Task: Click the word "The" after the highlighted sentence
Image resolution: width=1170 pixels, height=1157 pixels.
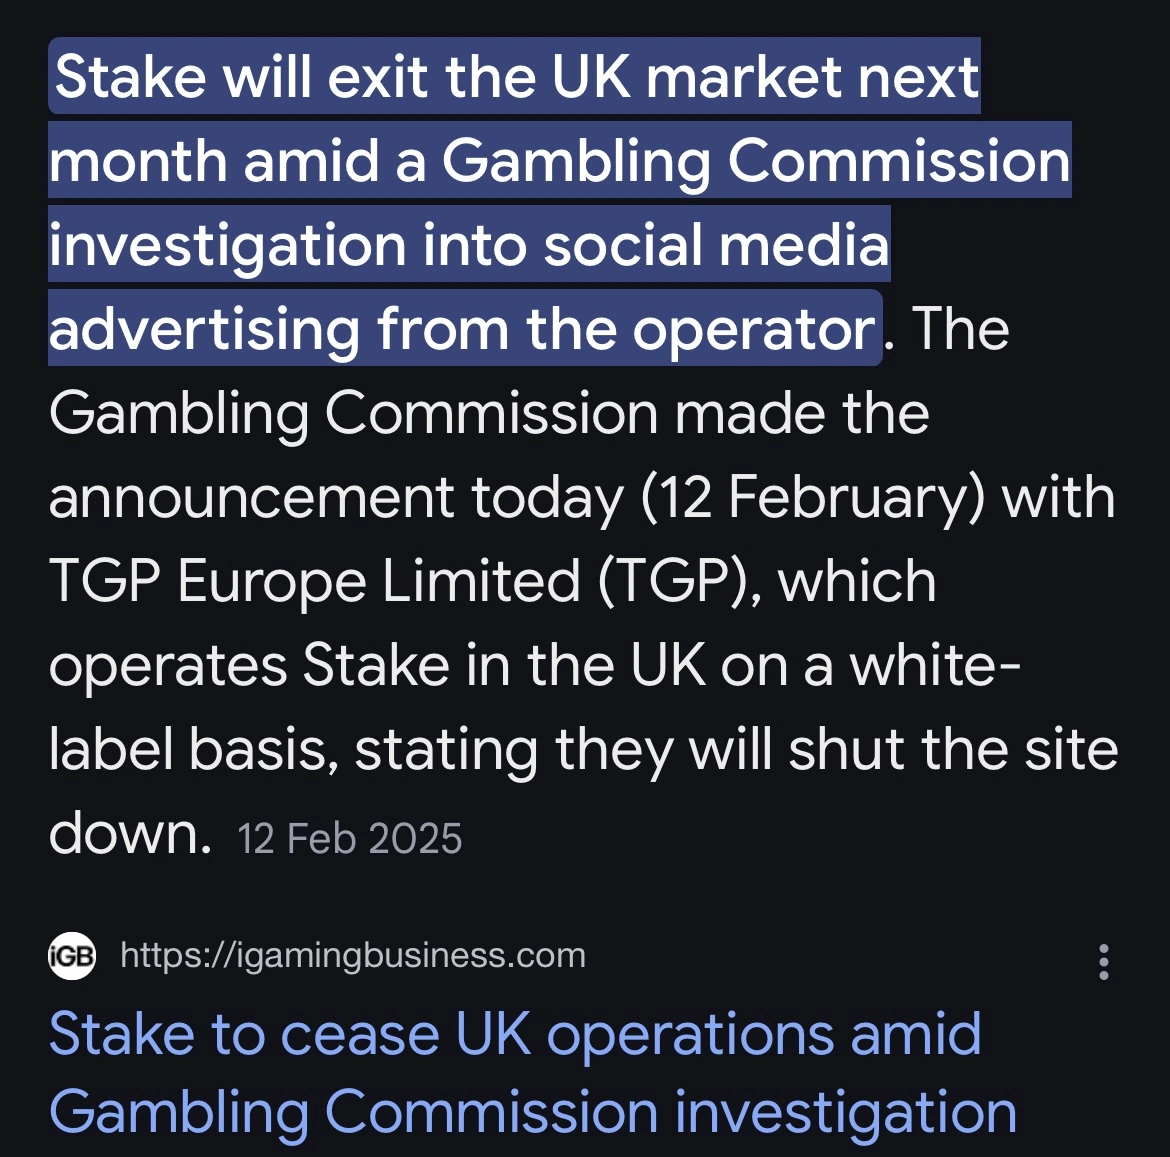Action: click(x=960, y=330)
